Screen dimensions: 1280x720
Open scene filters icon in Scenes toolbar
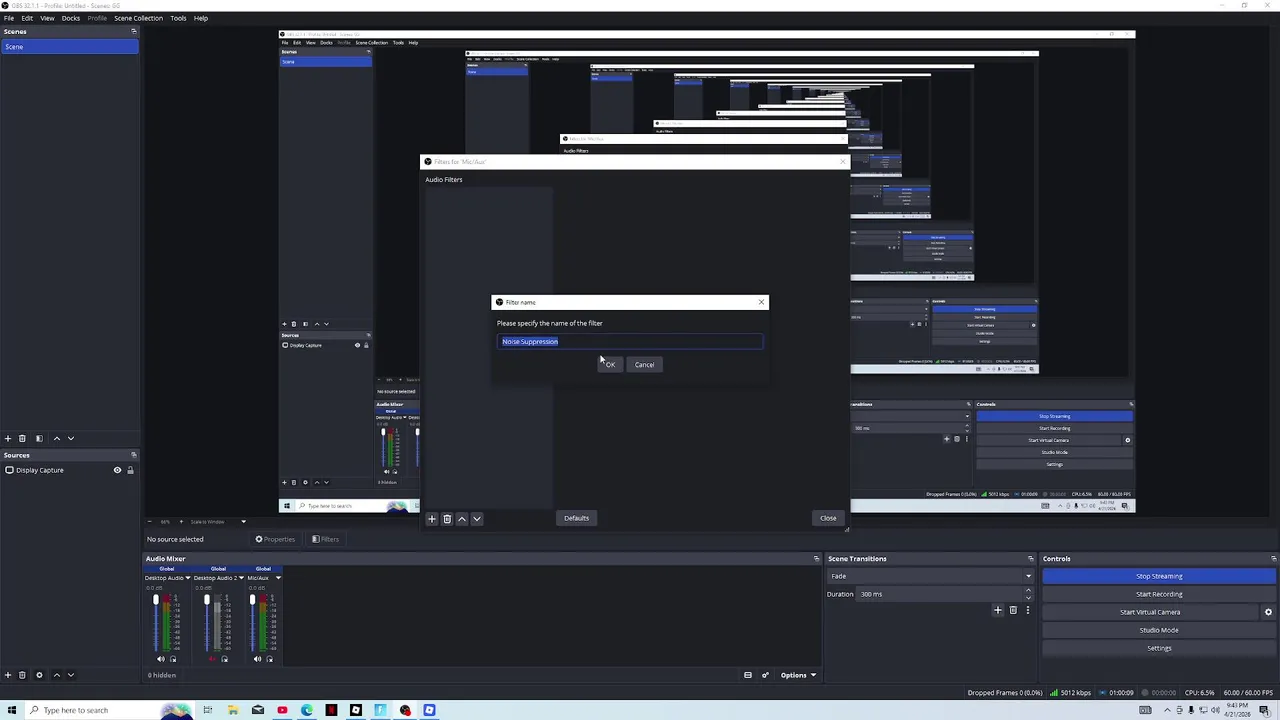point(39,438)
